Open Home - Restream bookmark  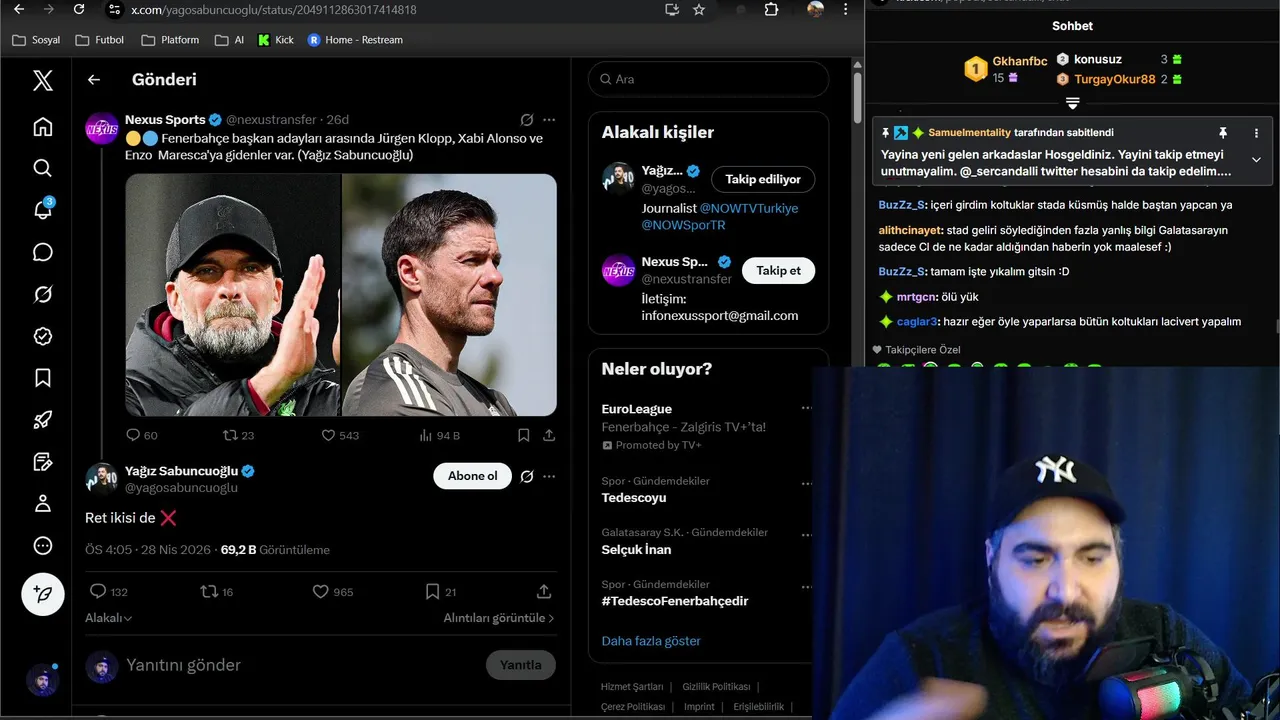coord(355,40)
